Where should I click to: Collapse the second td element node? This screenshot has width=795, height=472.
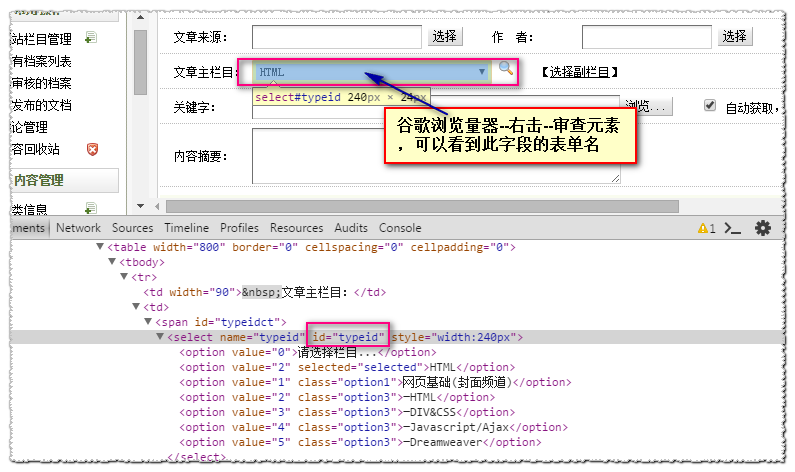click(136, 306)
